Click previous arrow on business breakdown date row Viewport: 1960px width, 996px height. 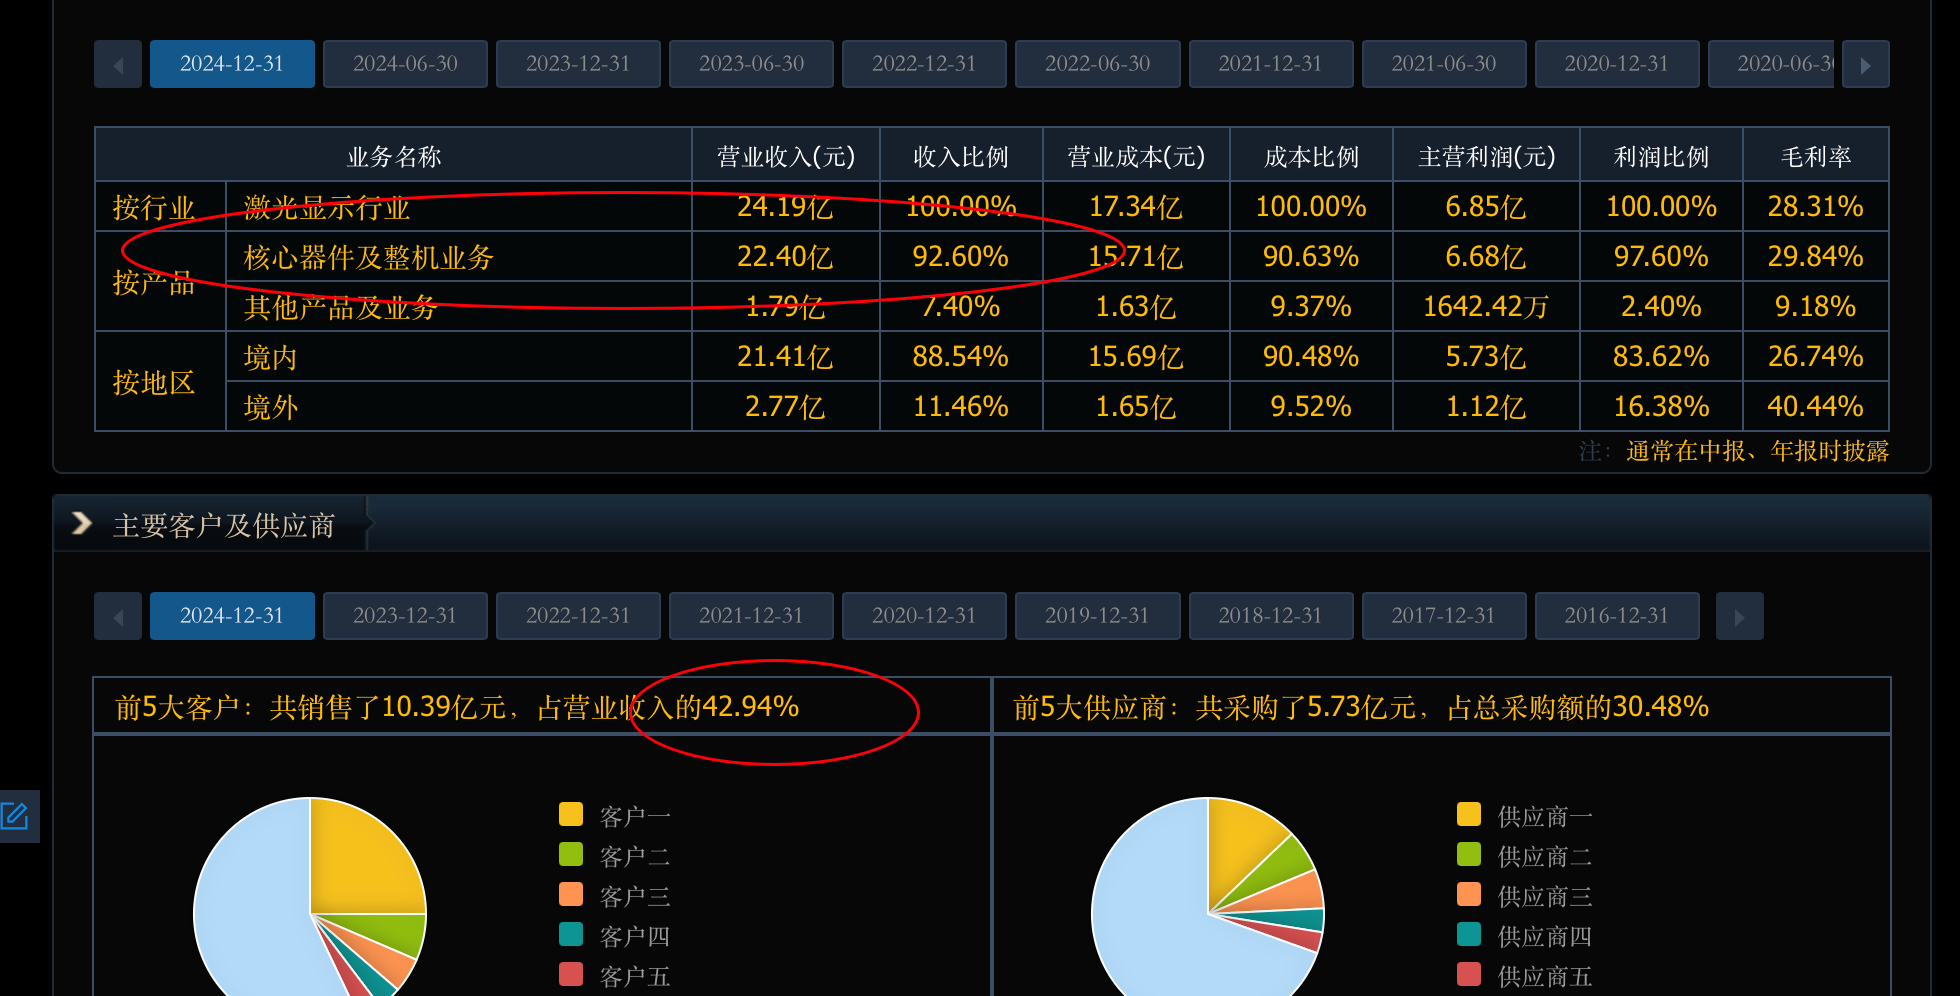[118, 64]
